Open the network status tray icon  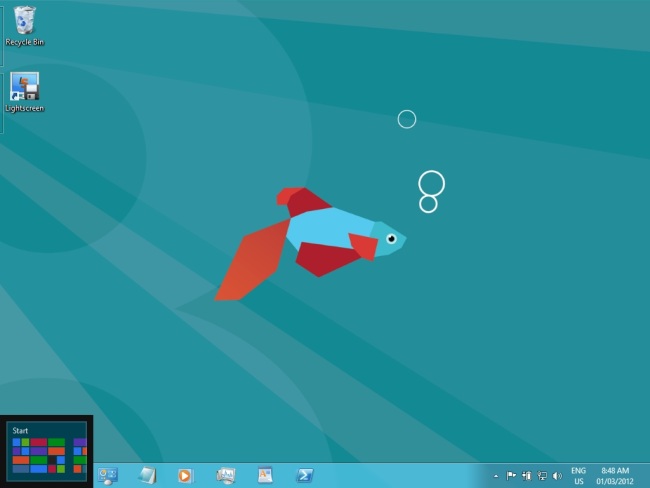pos(542,476)
